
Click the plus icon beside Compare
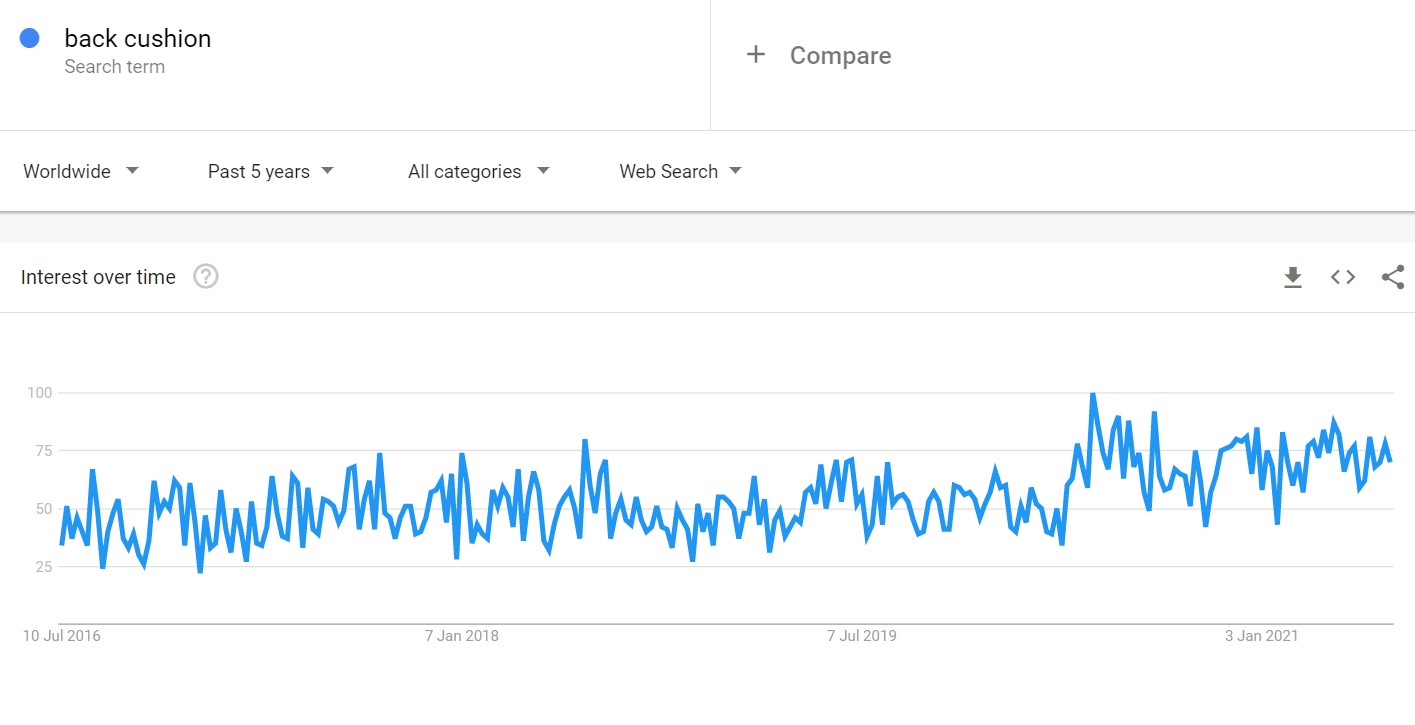(x=756, y=55)
